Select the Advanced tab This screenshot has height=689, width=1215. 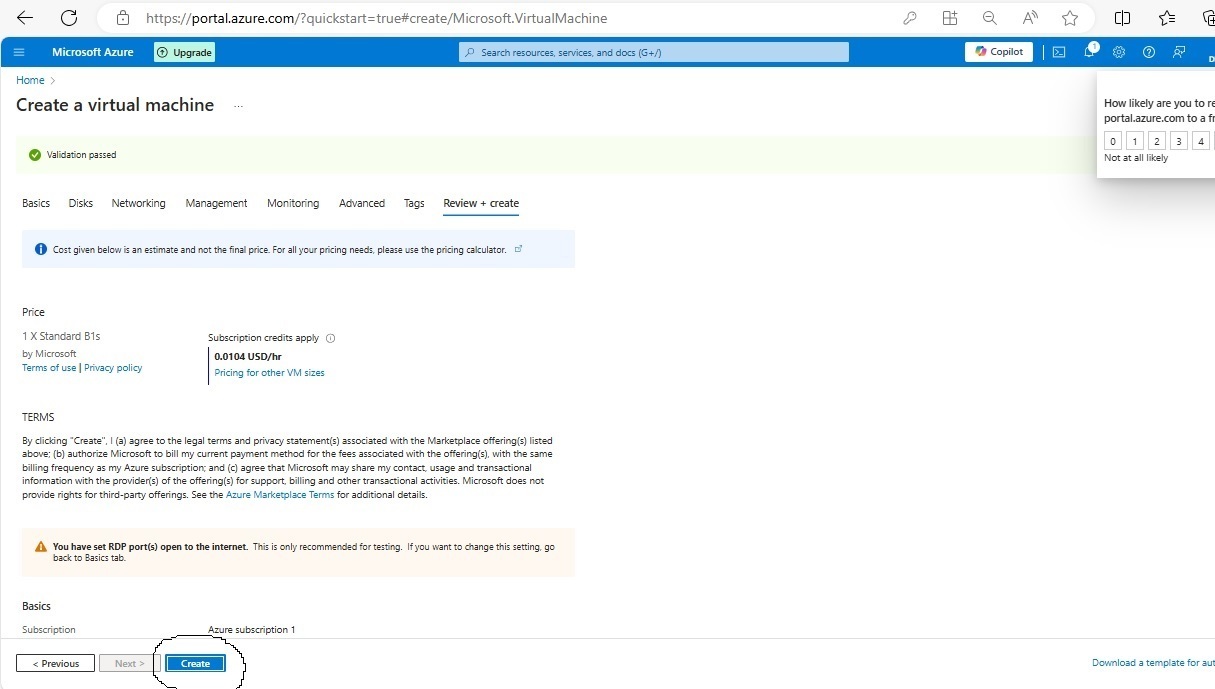362,203
